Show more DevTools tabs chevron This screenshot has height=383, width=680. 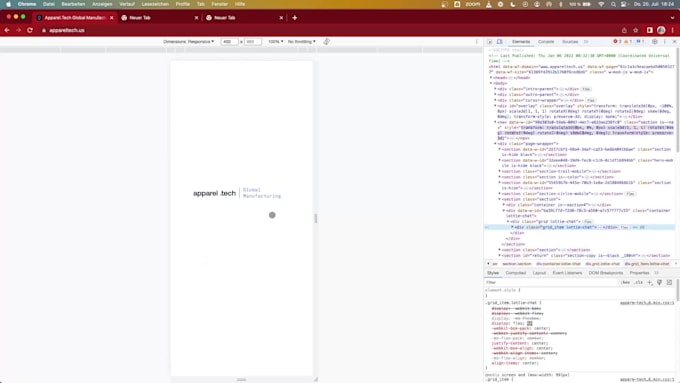click(586, 42)
